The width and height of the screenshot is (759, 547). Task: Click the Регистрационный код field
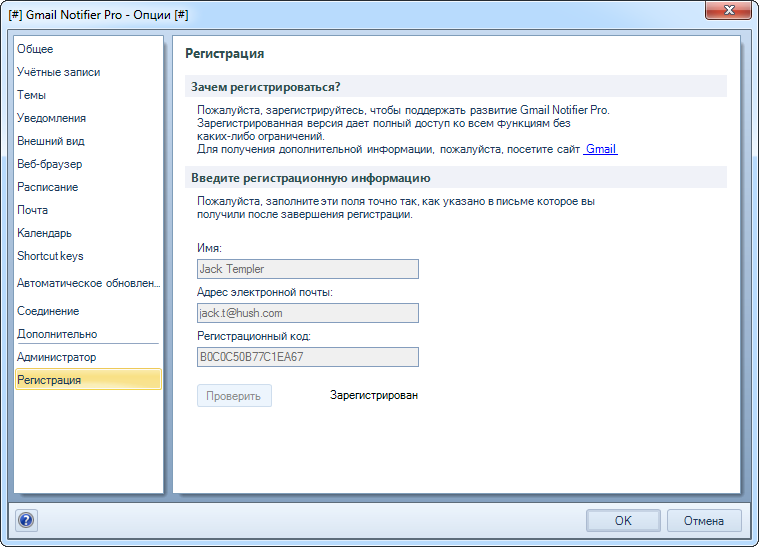pyautogui.click(x=308, y=357)
